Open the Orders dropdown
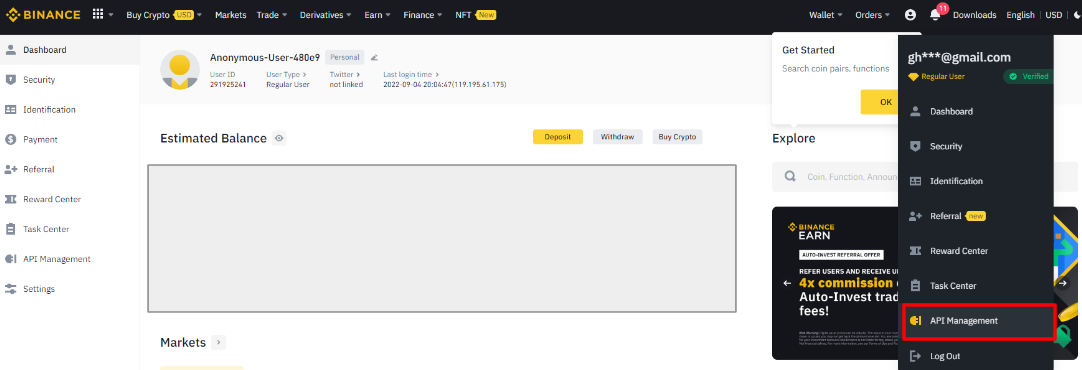The image size is (1082, 370). (x=872, y=14)
